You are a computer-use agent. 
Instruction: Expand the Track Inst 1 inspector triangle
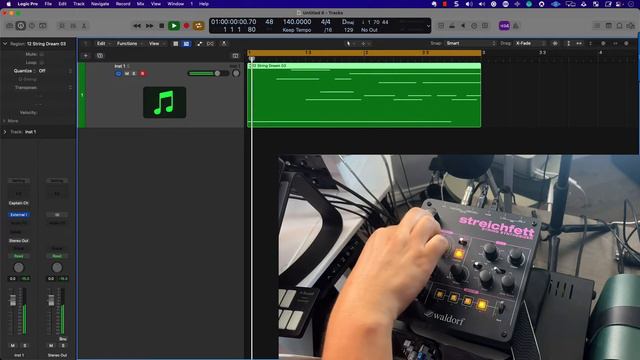[5, 132]
